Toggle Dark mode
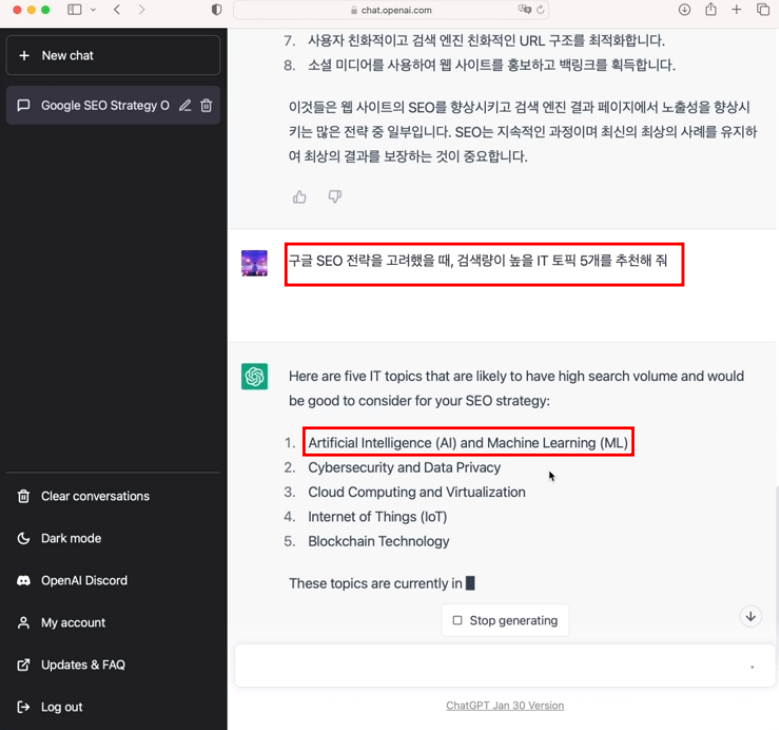Screen dimensions: 779x730 point(113,538)
